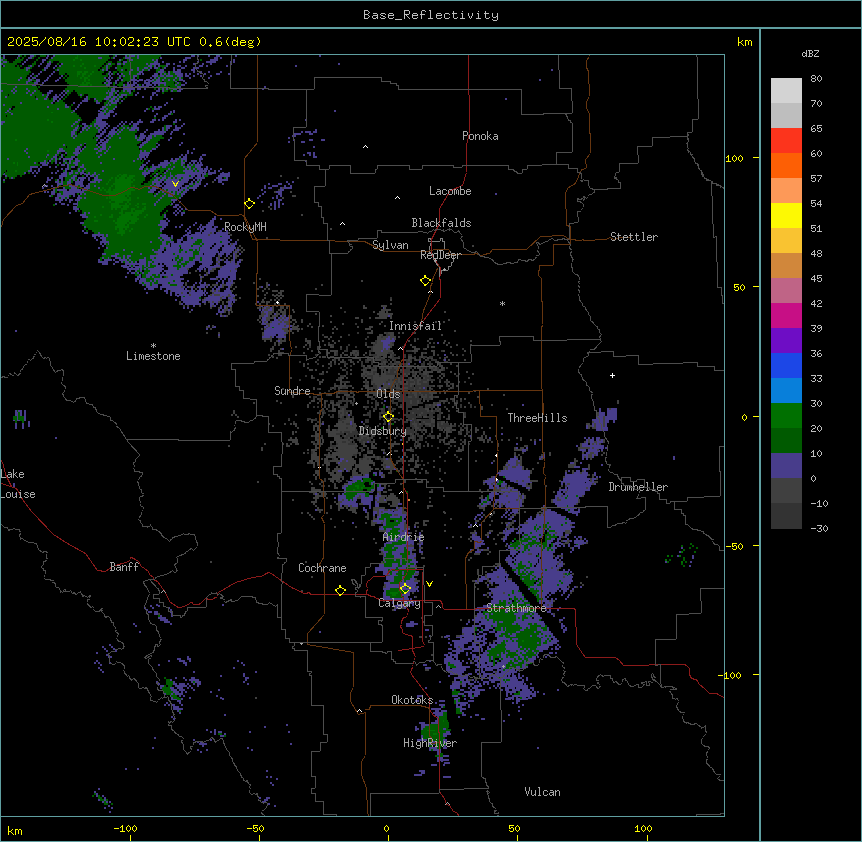Viewport: 862px width, 842px height.
Task: Click the Innisfail city label
Action: click(415, 326)
